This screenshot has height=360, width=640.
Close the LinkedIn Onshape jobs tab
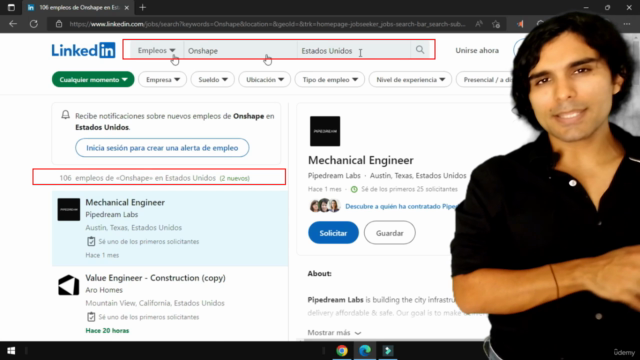coord(127,7)
